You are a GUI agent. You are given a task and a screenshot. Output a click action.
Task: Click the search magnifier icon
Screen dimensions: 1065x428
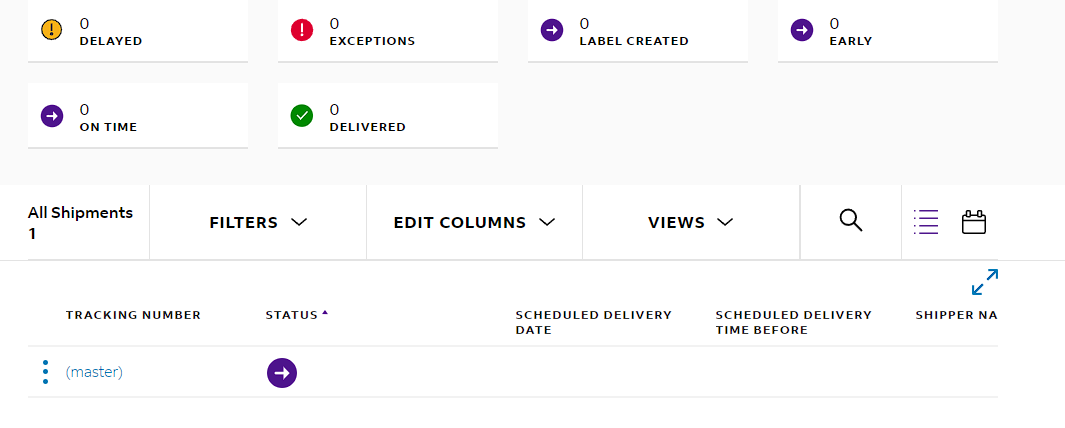click(x=851, y=221)
